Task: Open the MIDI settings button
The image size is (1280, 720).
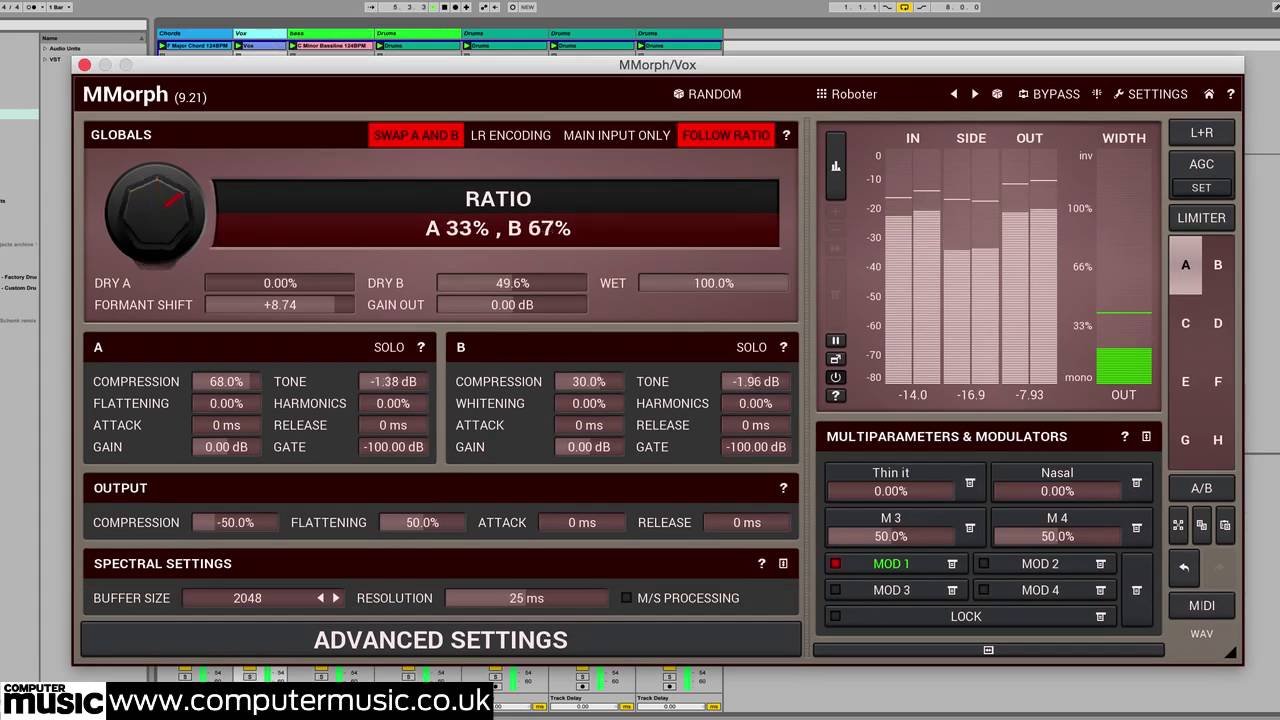Action: click(x=1201, y=605)
